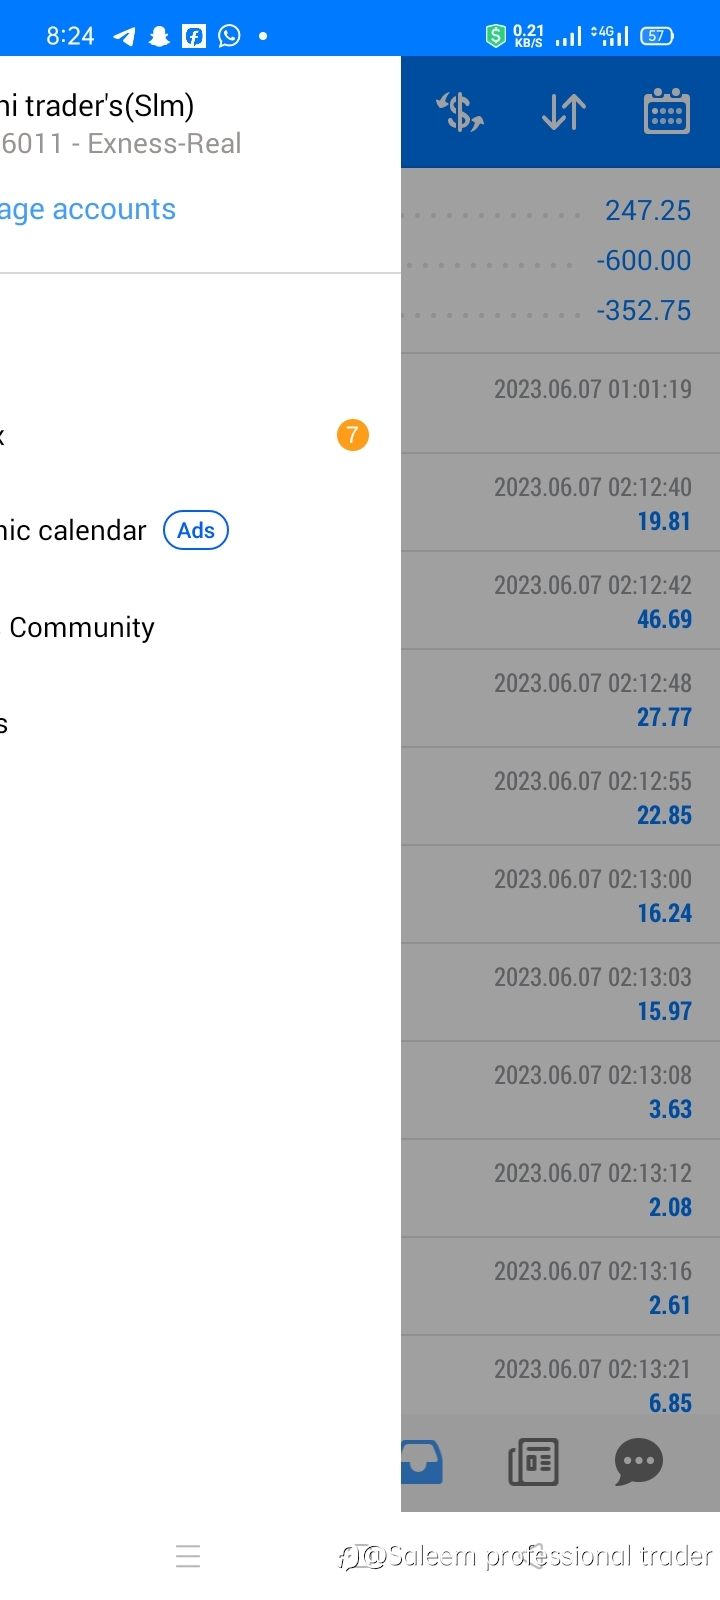This screenshot has width=720, height=1600.
Task: Tap the 6.85 profit row
Action: 560,1385
